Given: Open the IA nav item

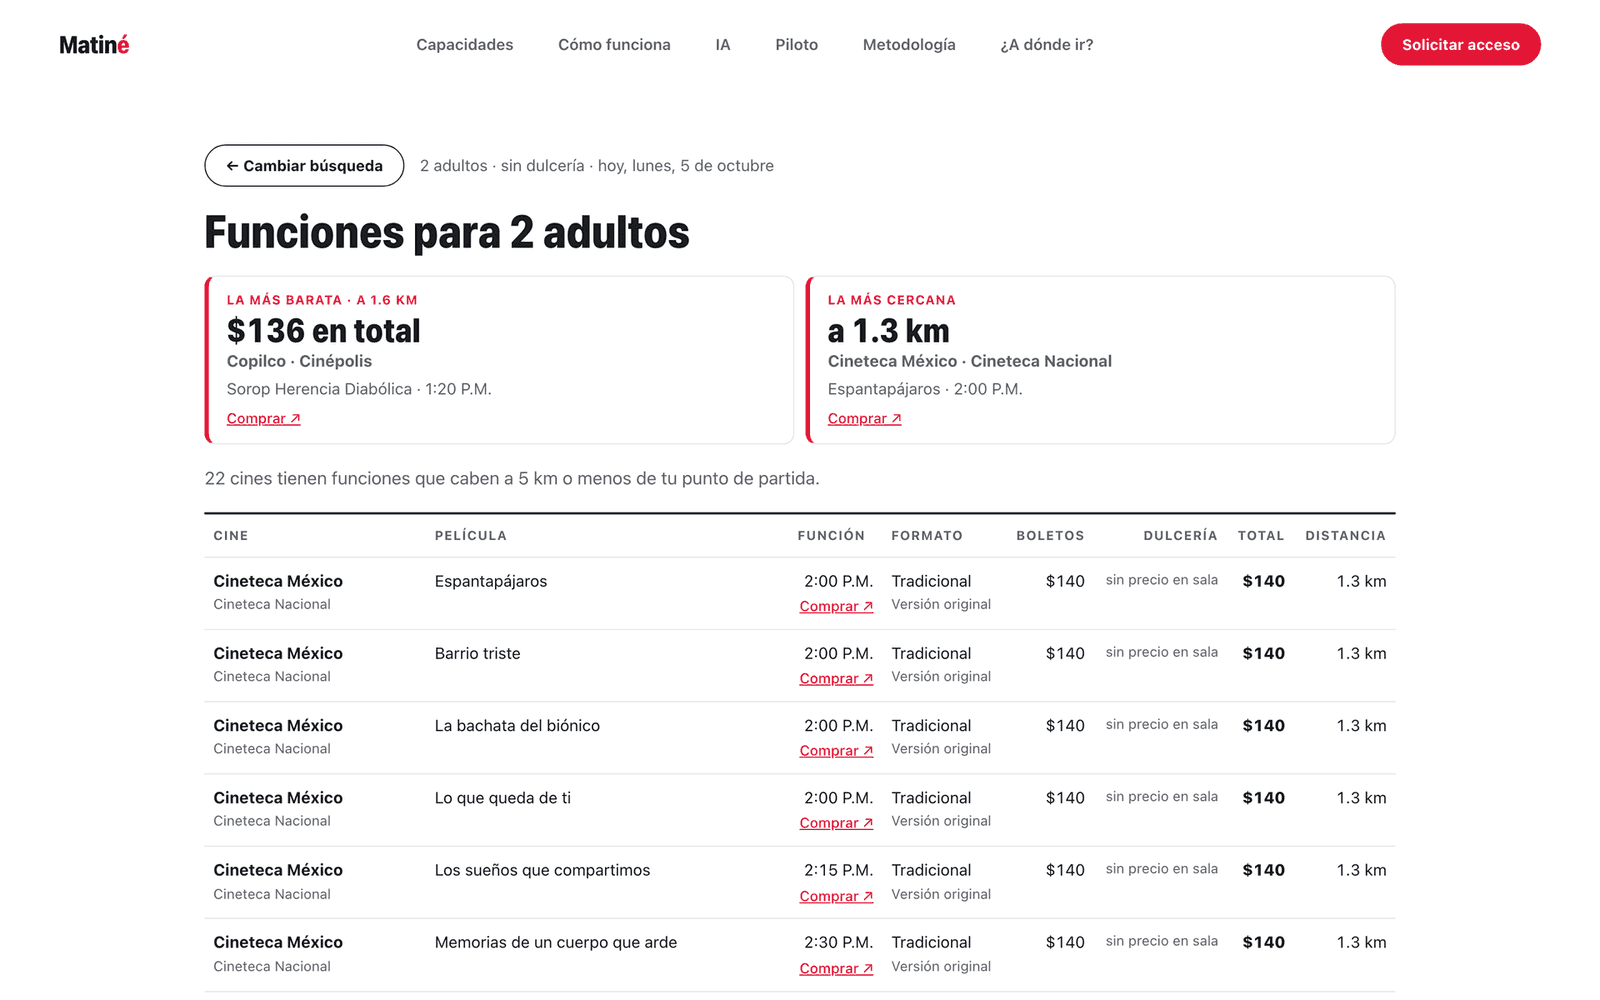Looking at the screenshot, I should (723, 45).
